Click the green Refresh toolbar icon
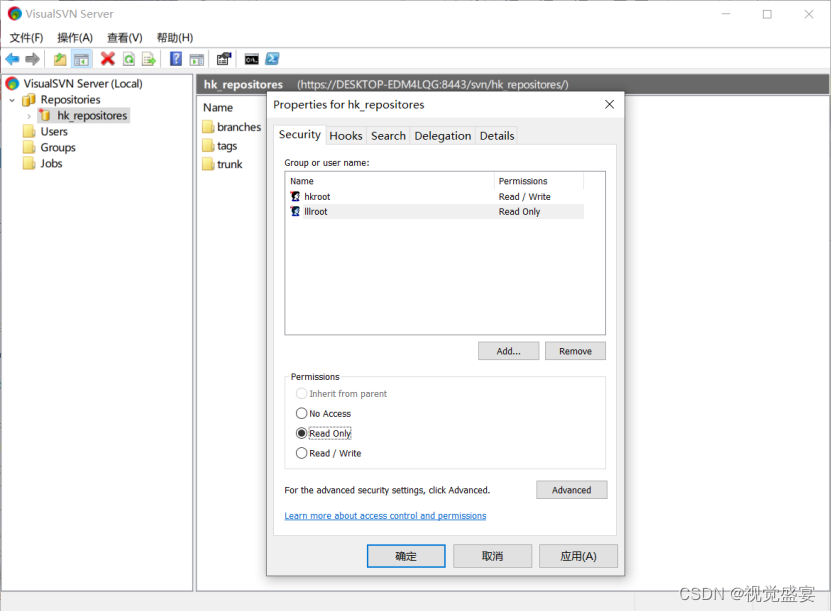Image resolution: width=831 pixels, height=612 pixels. click(129, 59)
